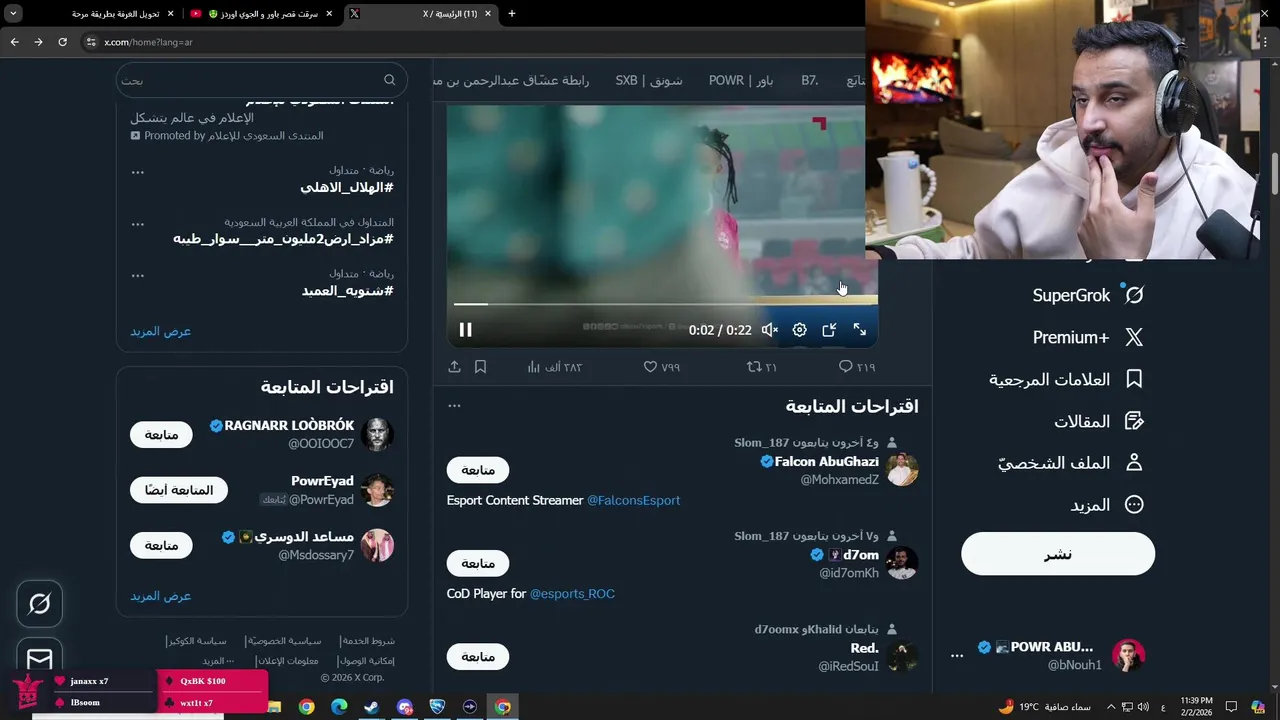The image size is (1280, 720).
Task: Open trend #الهلال_الاهلى
Action: point(347,187)
